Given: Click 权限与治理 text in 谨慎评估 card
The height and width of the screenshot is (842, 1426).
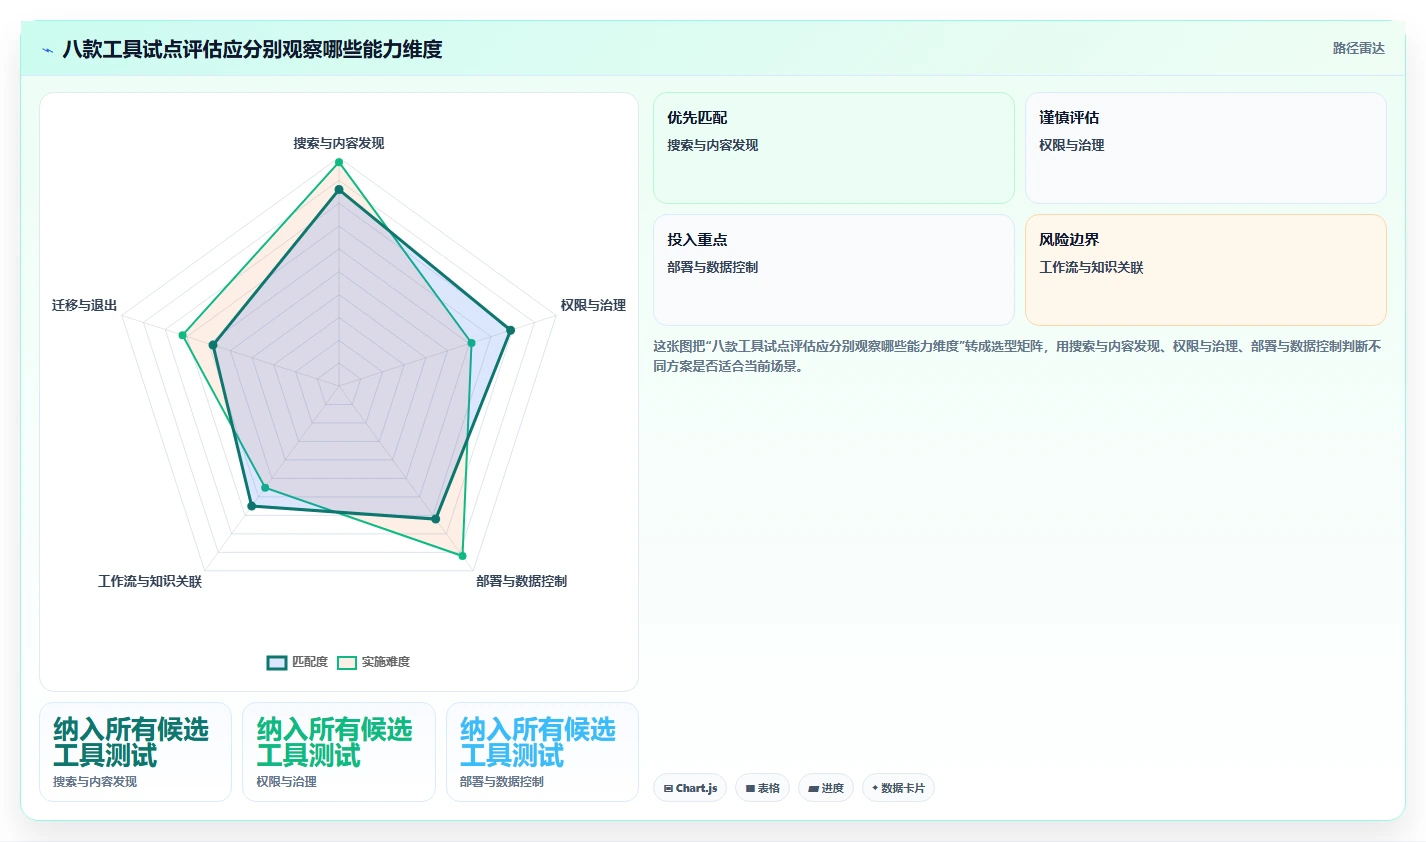Looking at the screenshot, I should (x=1072, y=145).
